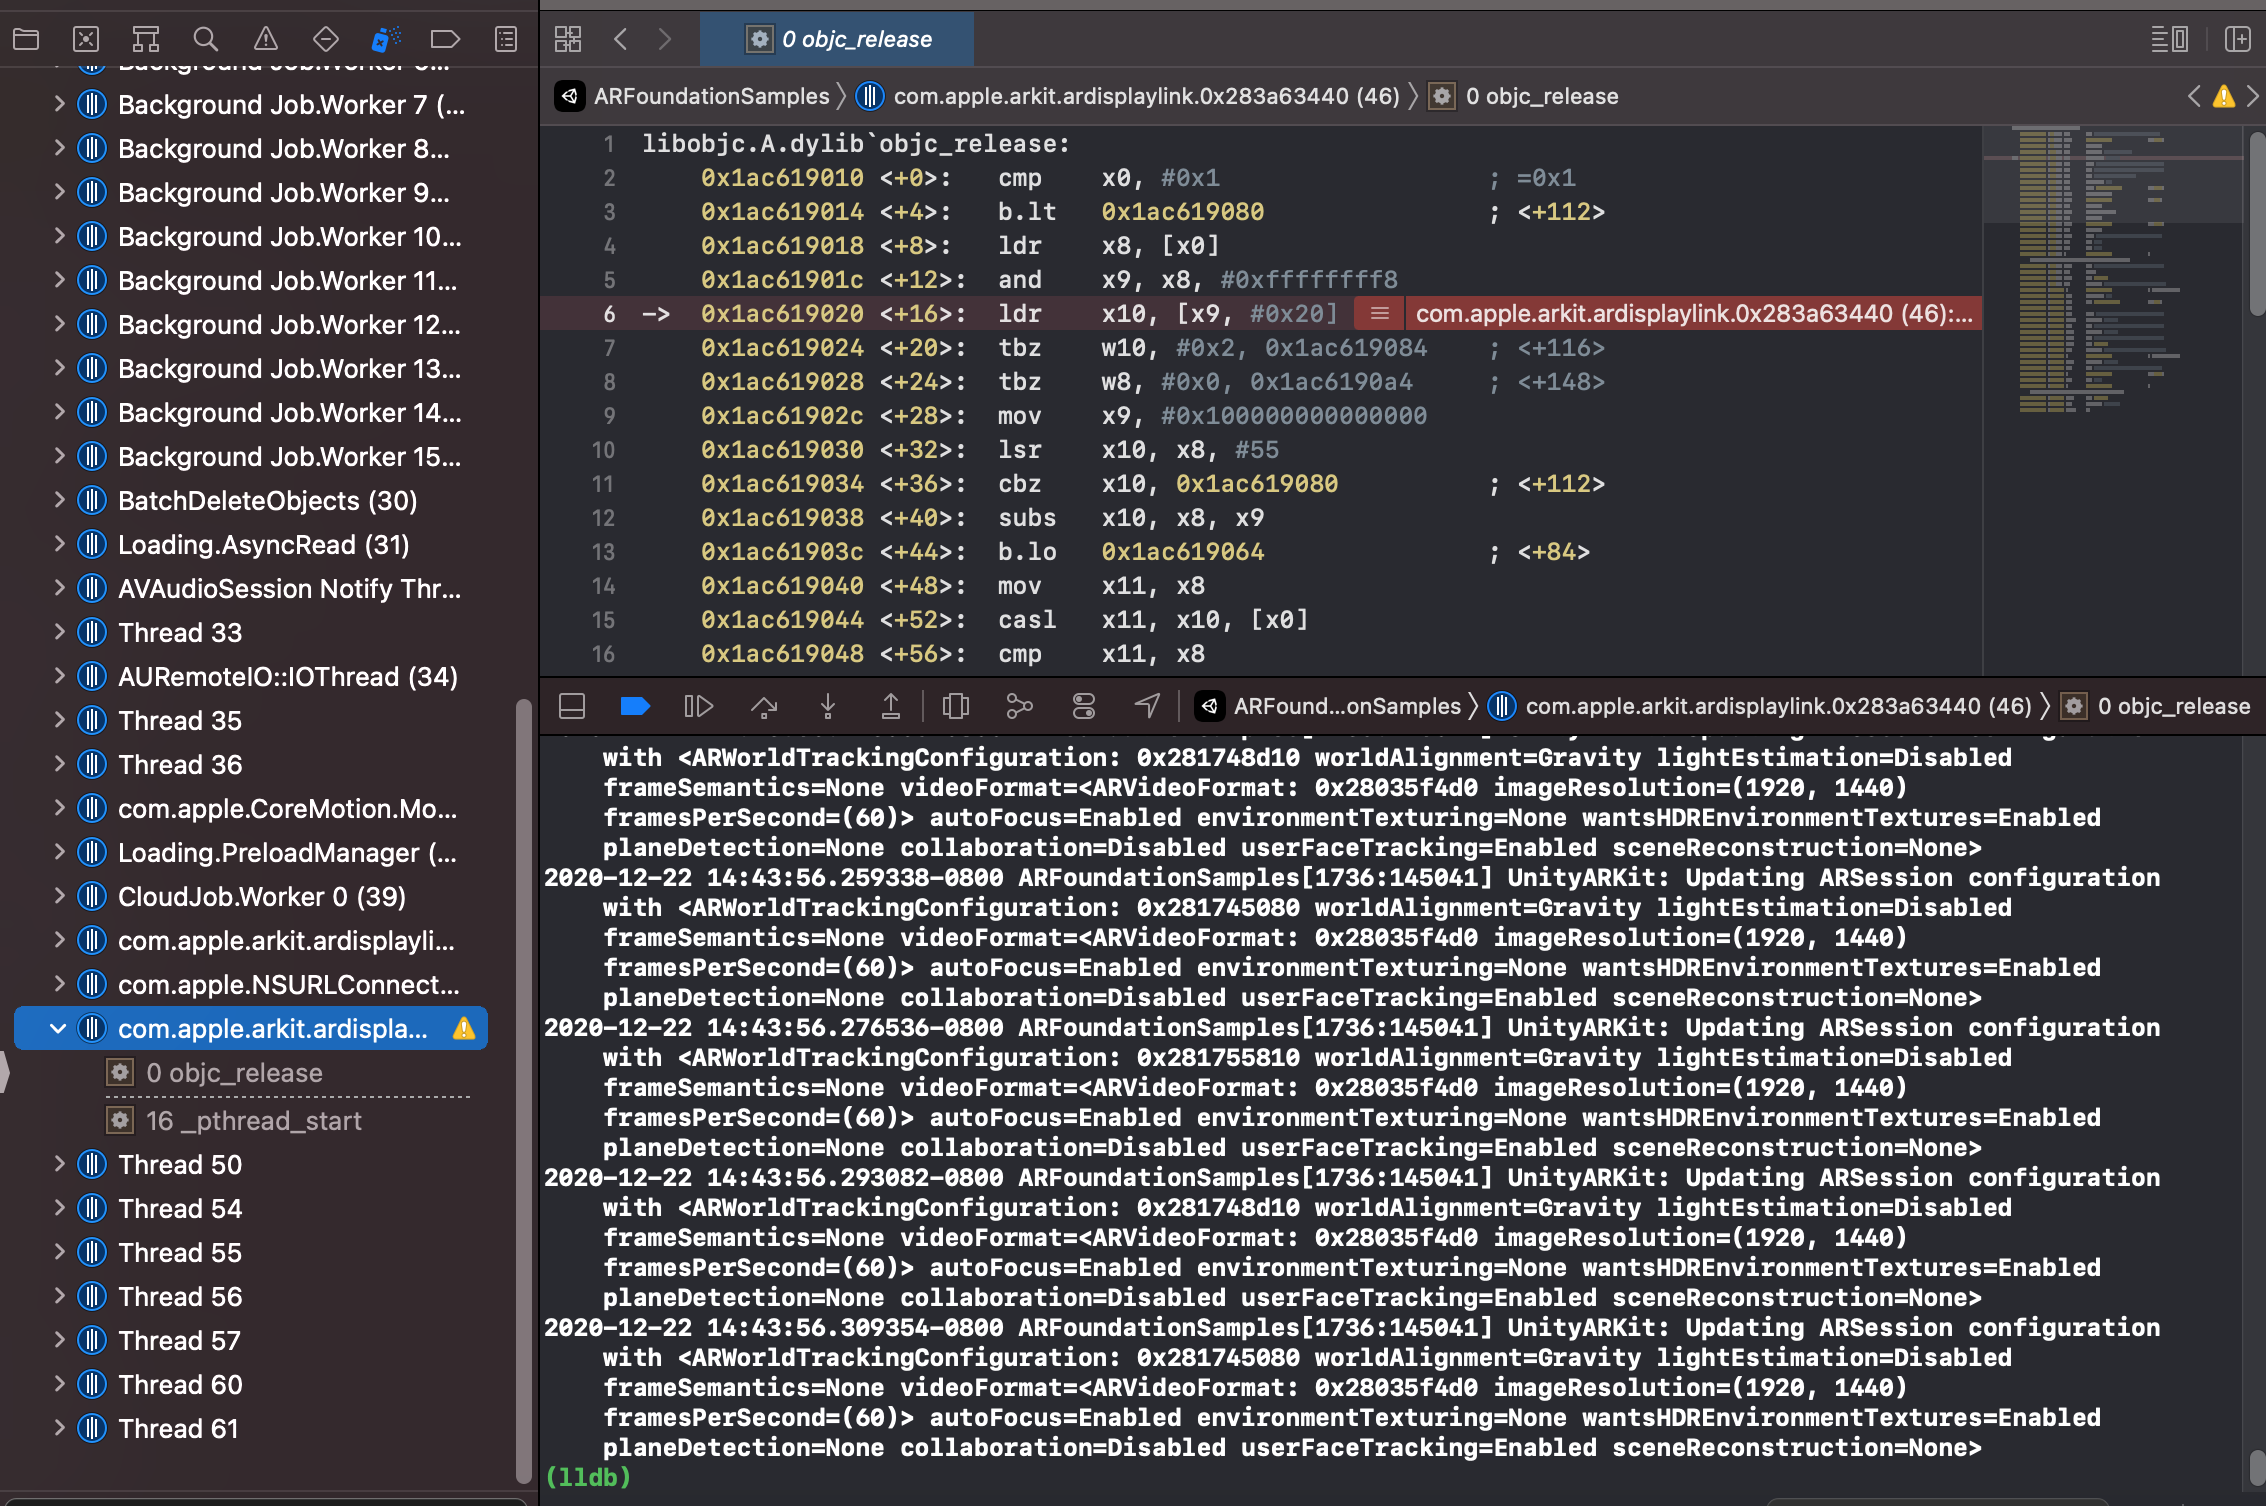This screenshot has height=1506, width=2266.
Task: Simulate a location with the arrow icon
Action: pos(1147,706)
